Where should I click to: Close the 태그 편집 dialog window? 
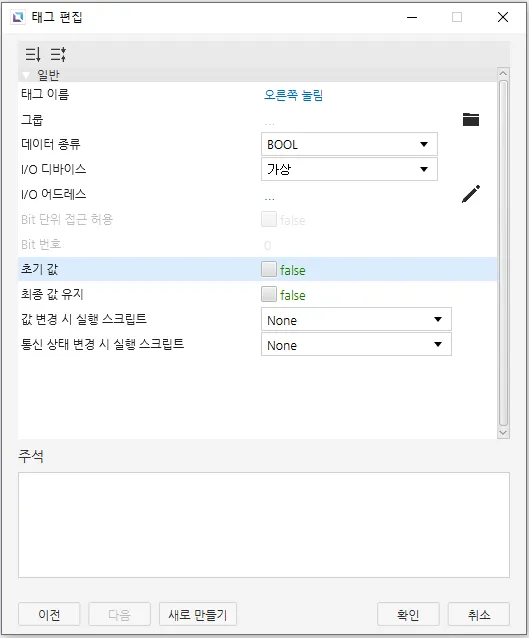(503, 17)
